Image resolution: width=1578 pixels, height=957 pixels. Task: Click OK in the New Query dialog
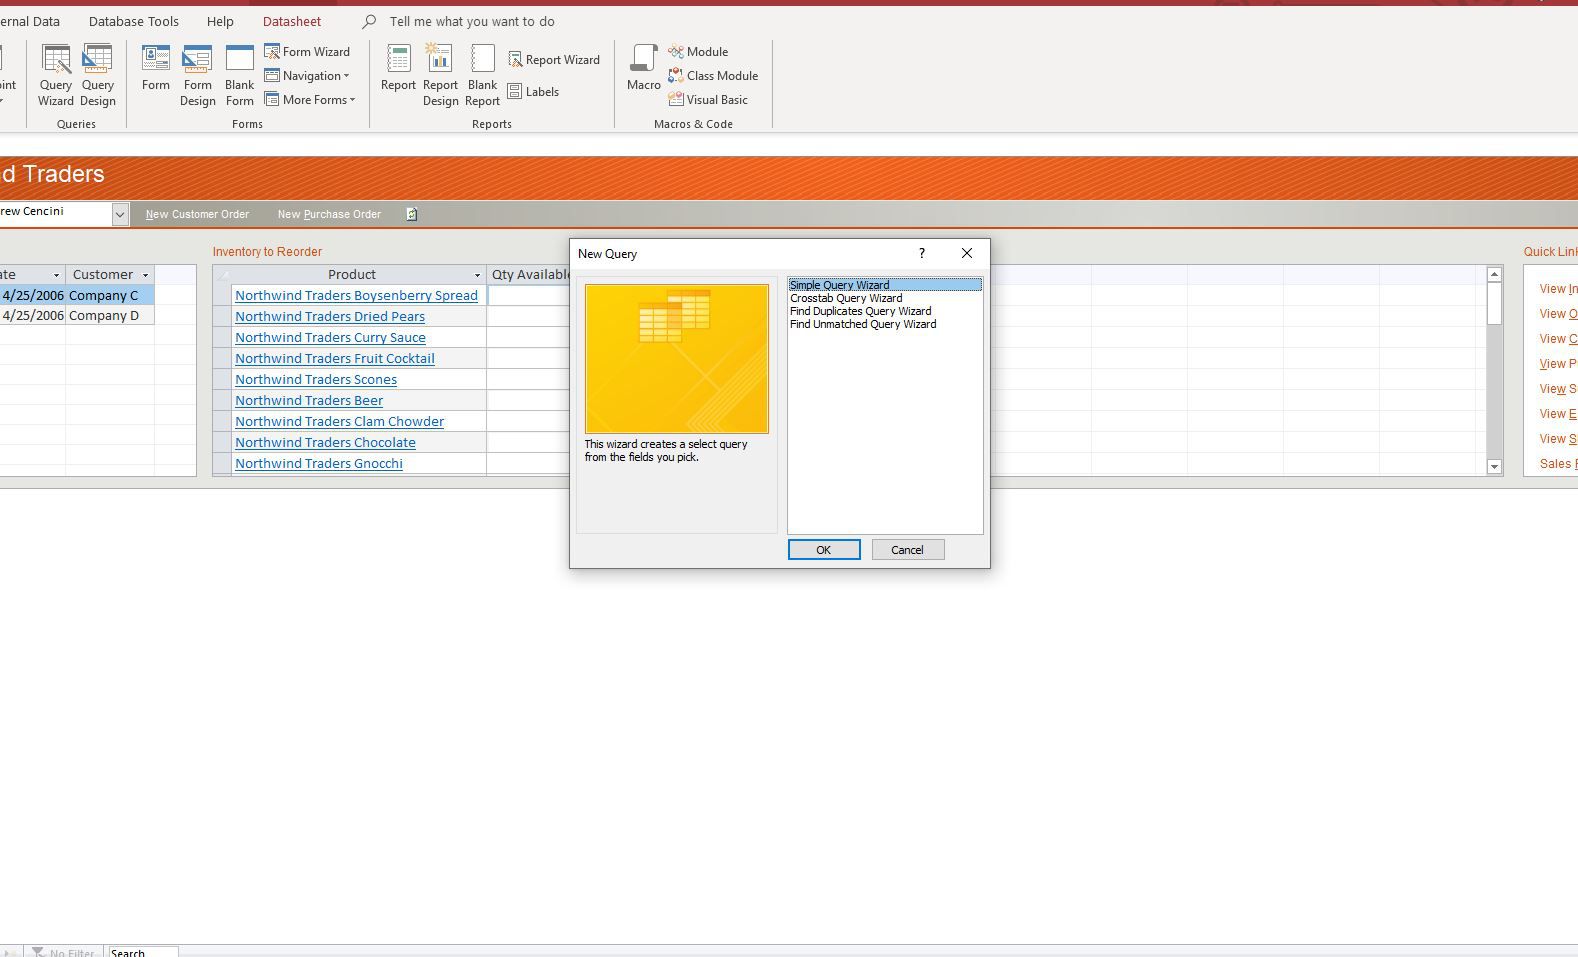824,550
